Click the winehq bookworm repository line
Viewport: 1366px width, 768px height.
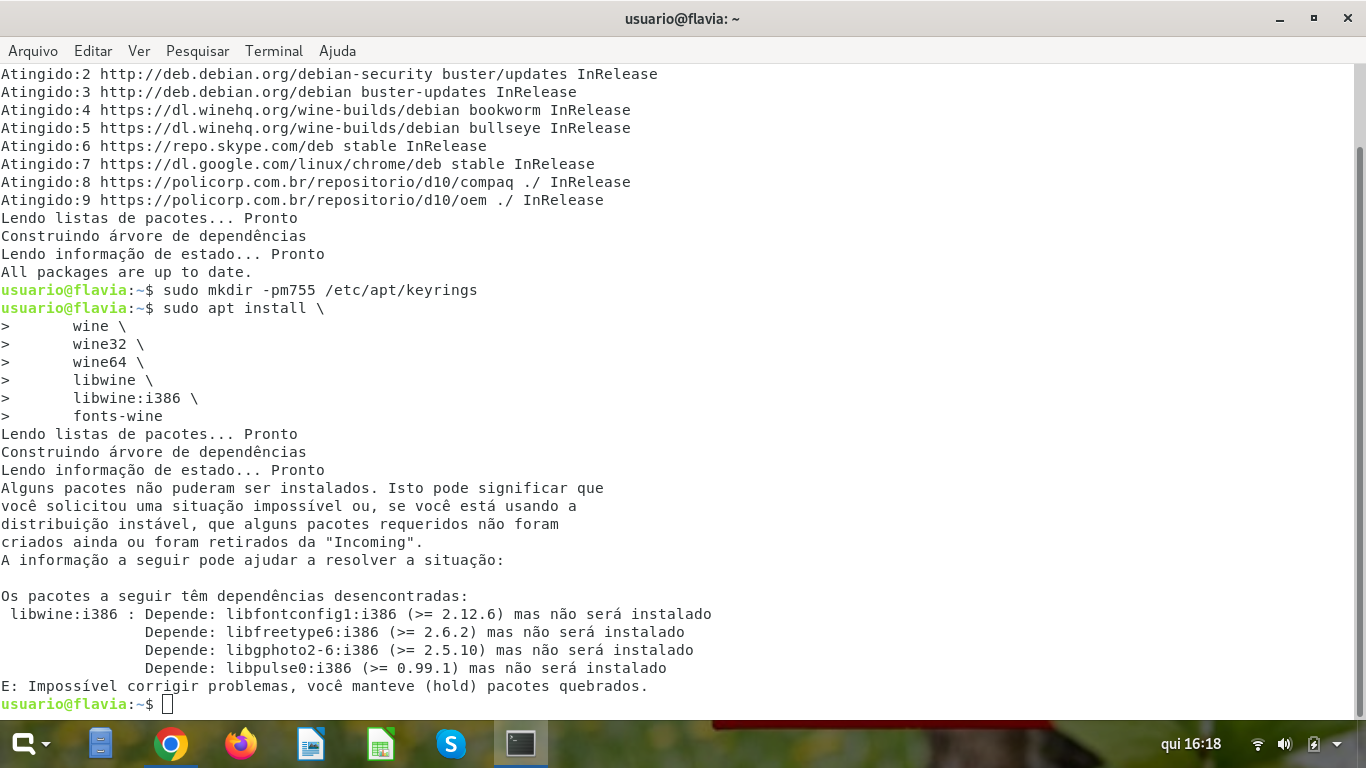point(316,110)
